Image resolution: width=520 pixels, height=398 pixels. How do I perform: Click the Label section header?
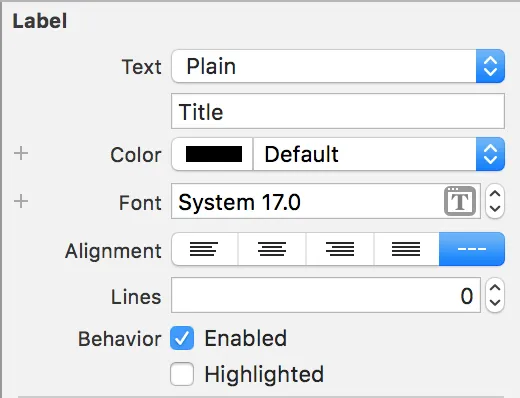(40, 21)
